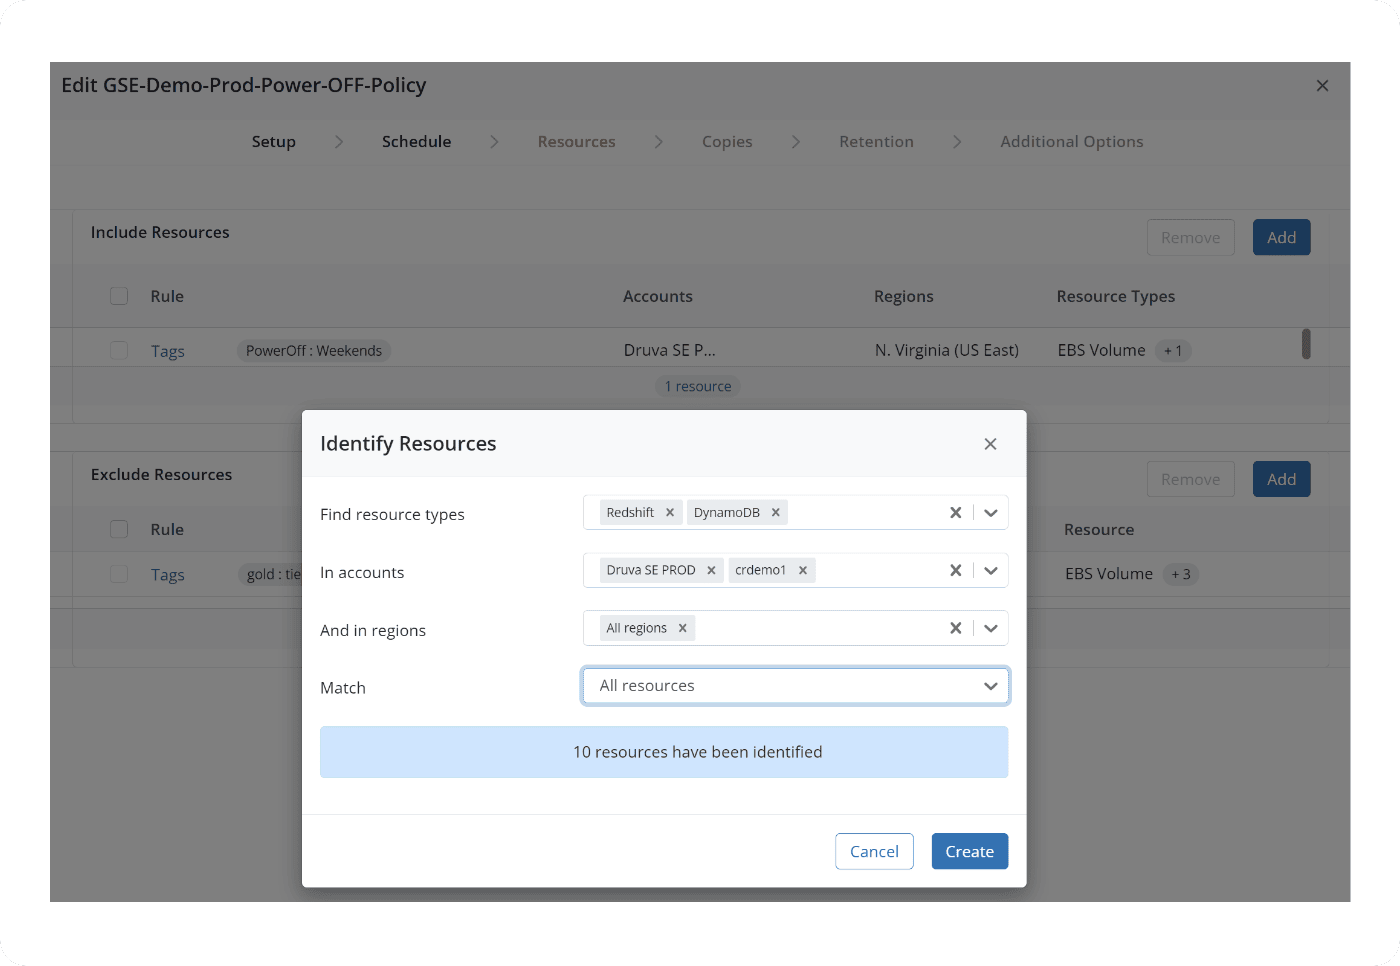The width and height of the screenshot is (1400, 966).
Task: Remove the DynamoDB resource type tag
Action: coord(775,513)
